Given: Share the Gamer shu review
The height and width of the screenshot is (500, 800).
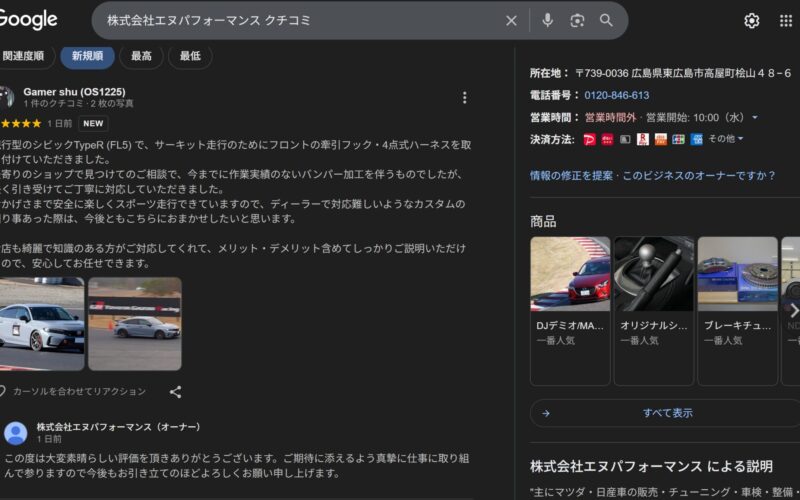Looking at the screenshot, I should (175, 392).
